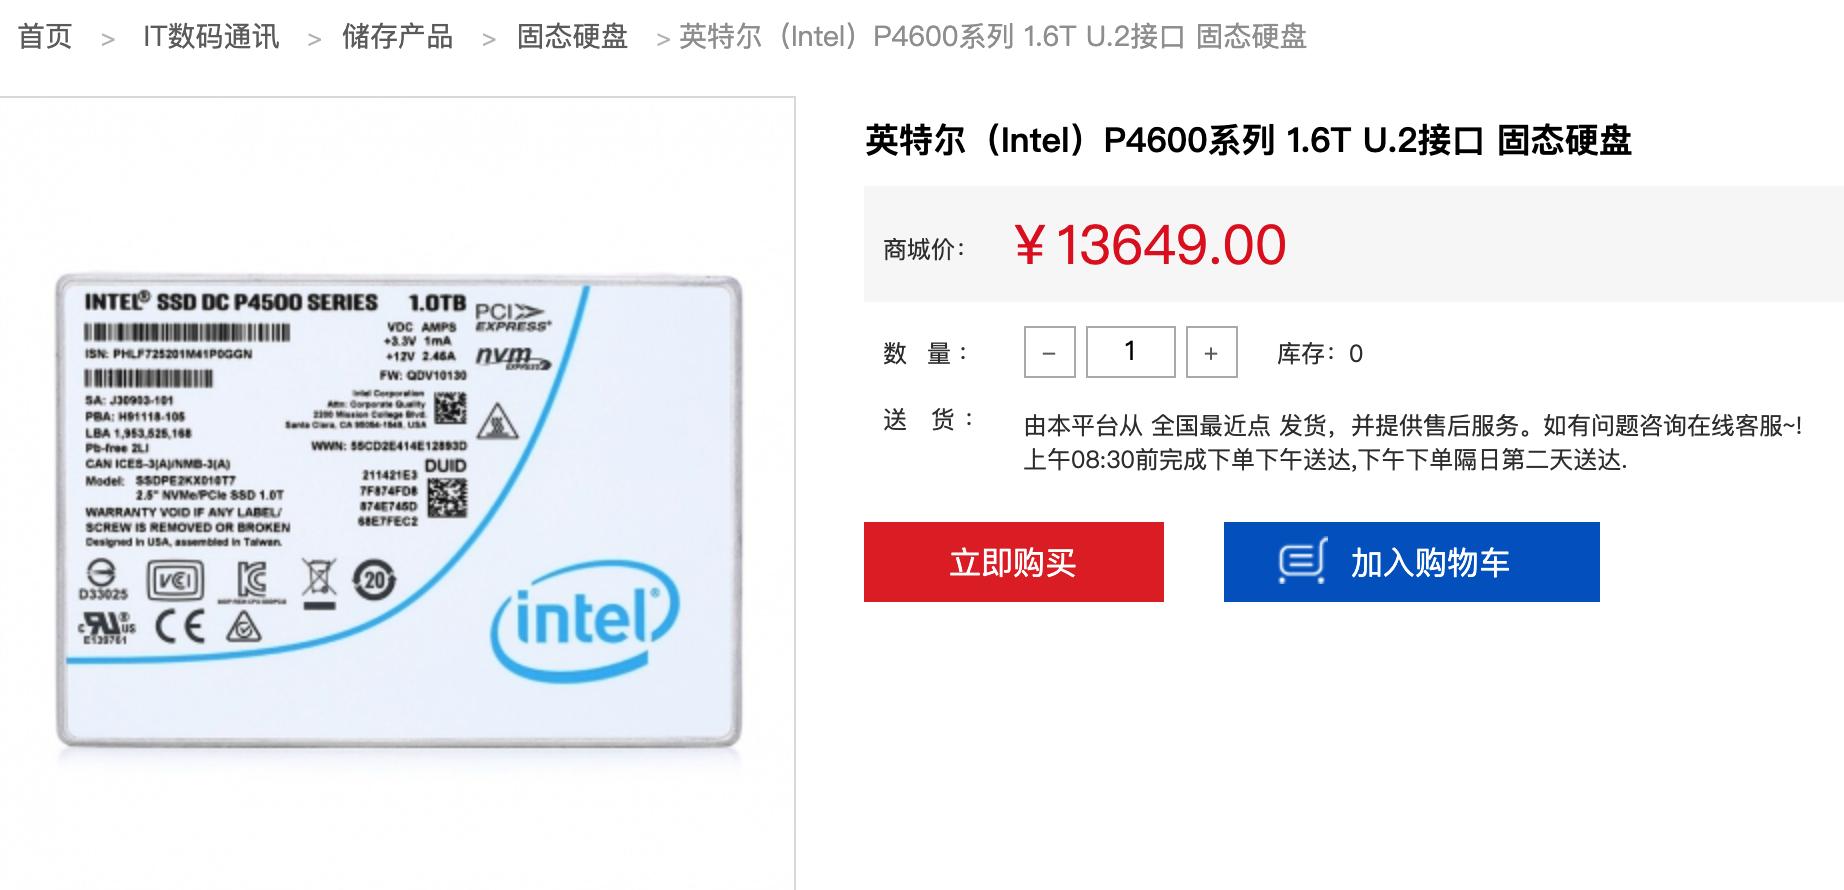
Task: Click the minus stepper to decrease quantity
Action: 1047,352
